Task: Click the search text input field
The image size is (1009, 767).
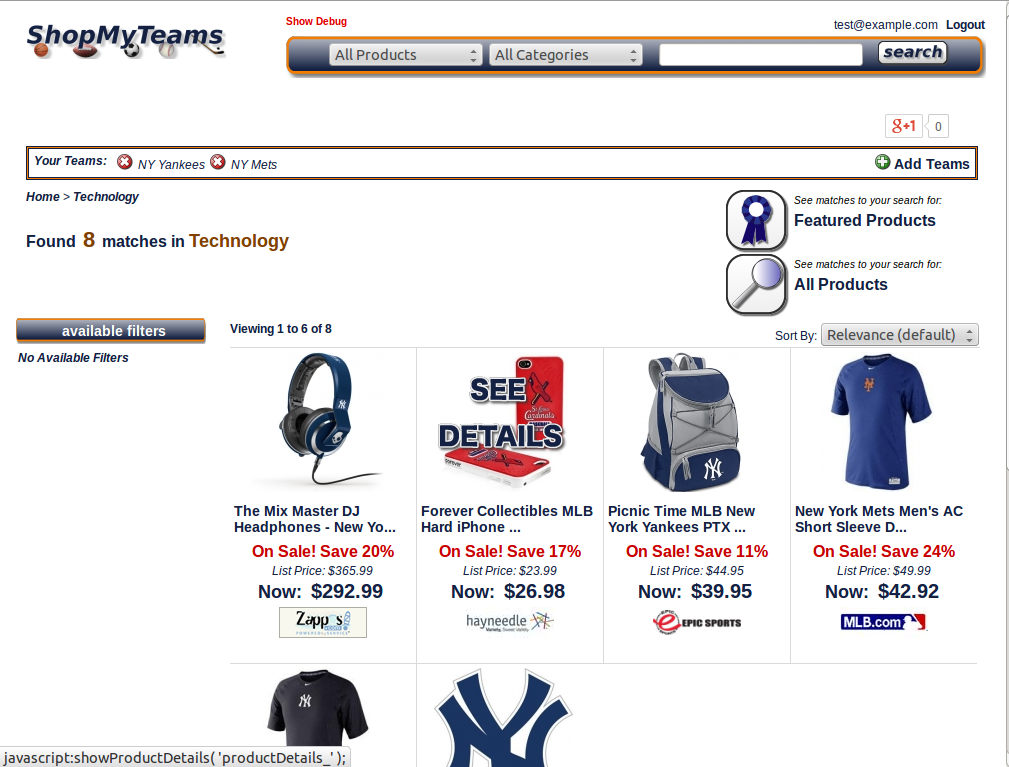Action: coord(761,55)
